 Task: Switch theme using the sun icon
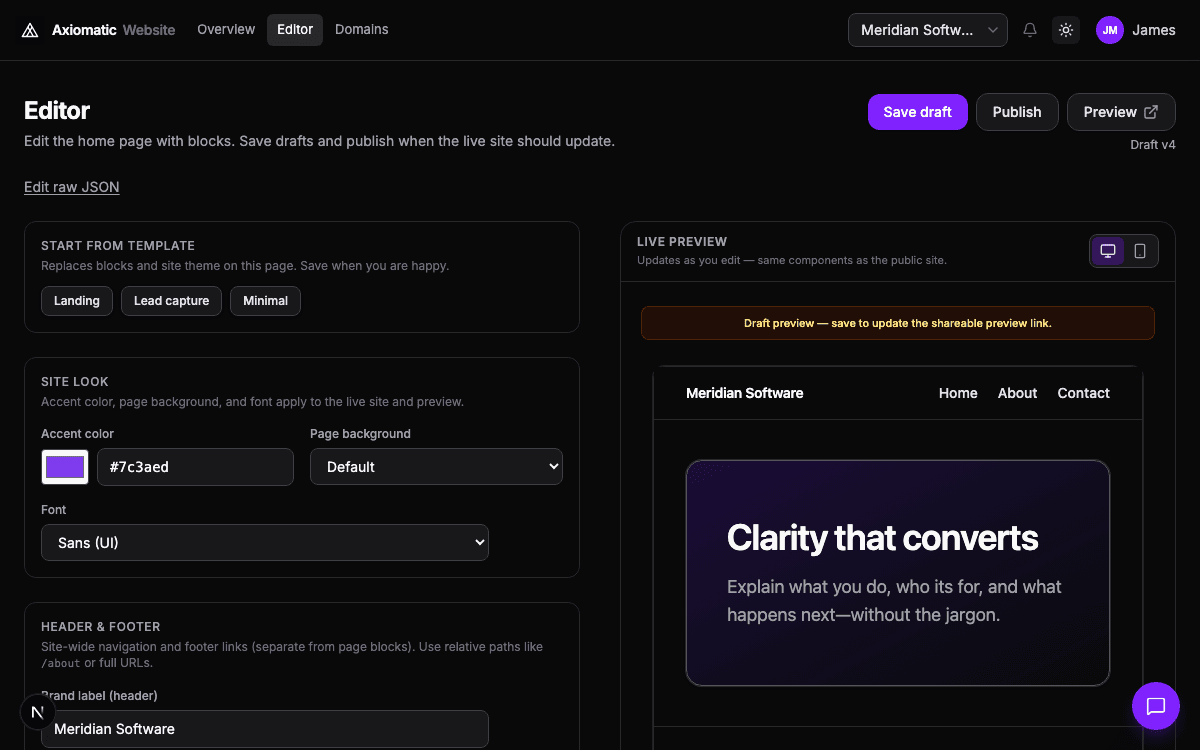click(1065, 30)
